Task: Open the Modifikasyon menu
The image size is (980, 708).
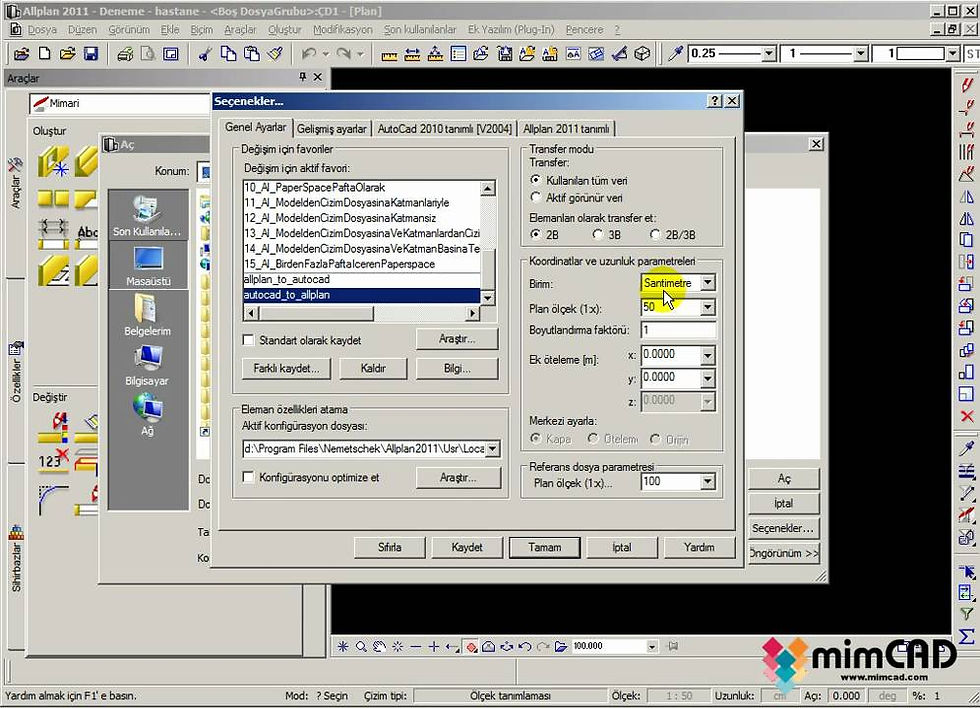Action: point(342,29)
